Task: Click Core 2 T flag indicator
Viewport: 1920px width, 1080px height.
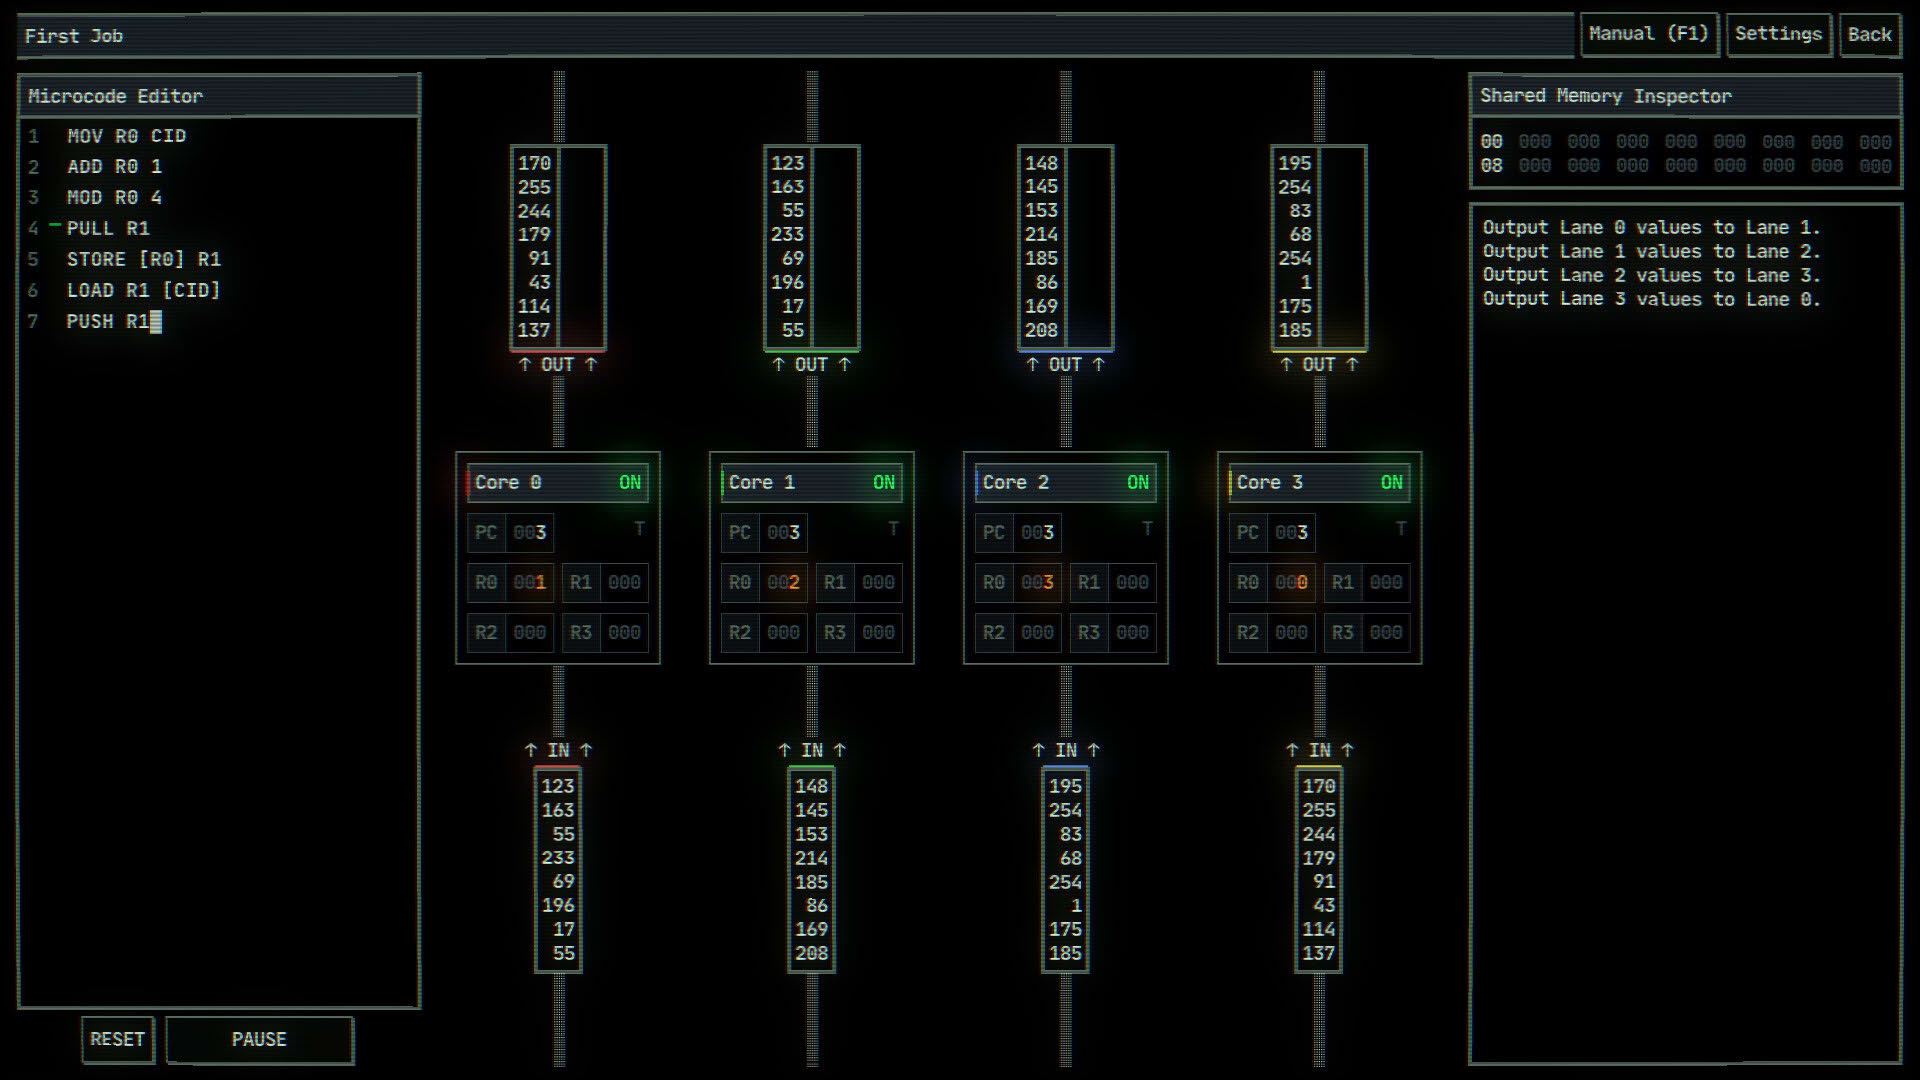Action: pos(1147,528)
